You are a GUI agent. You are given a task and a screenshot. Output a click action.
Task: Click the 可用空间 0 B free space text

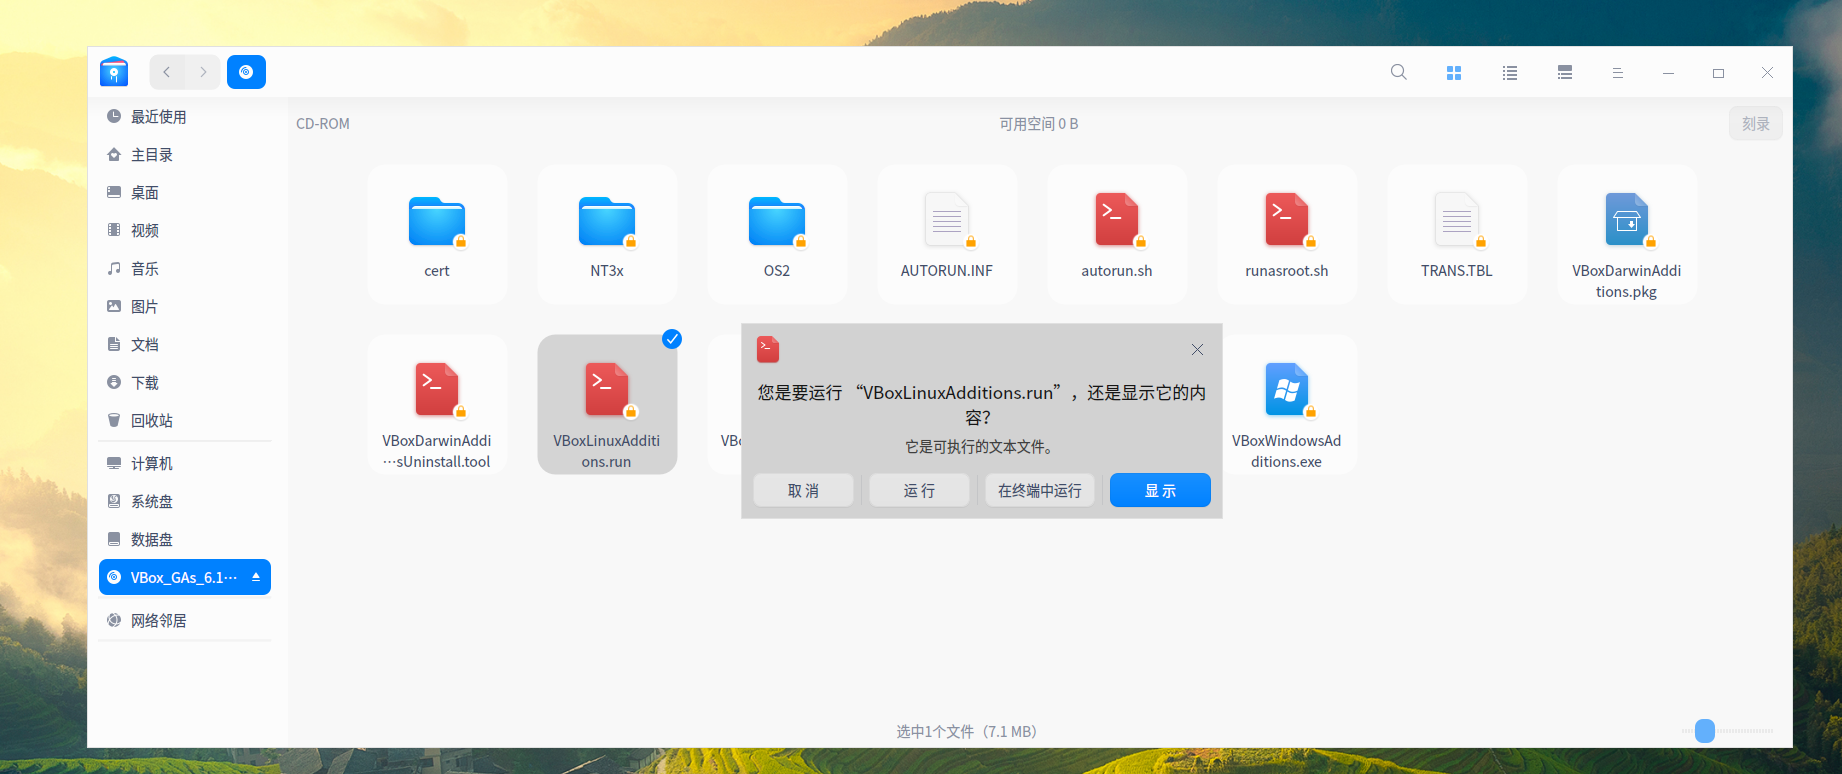click(1039, 124)
